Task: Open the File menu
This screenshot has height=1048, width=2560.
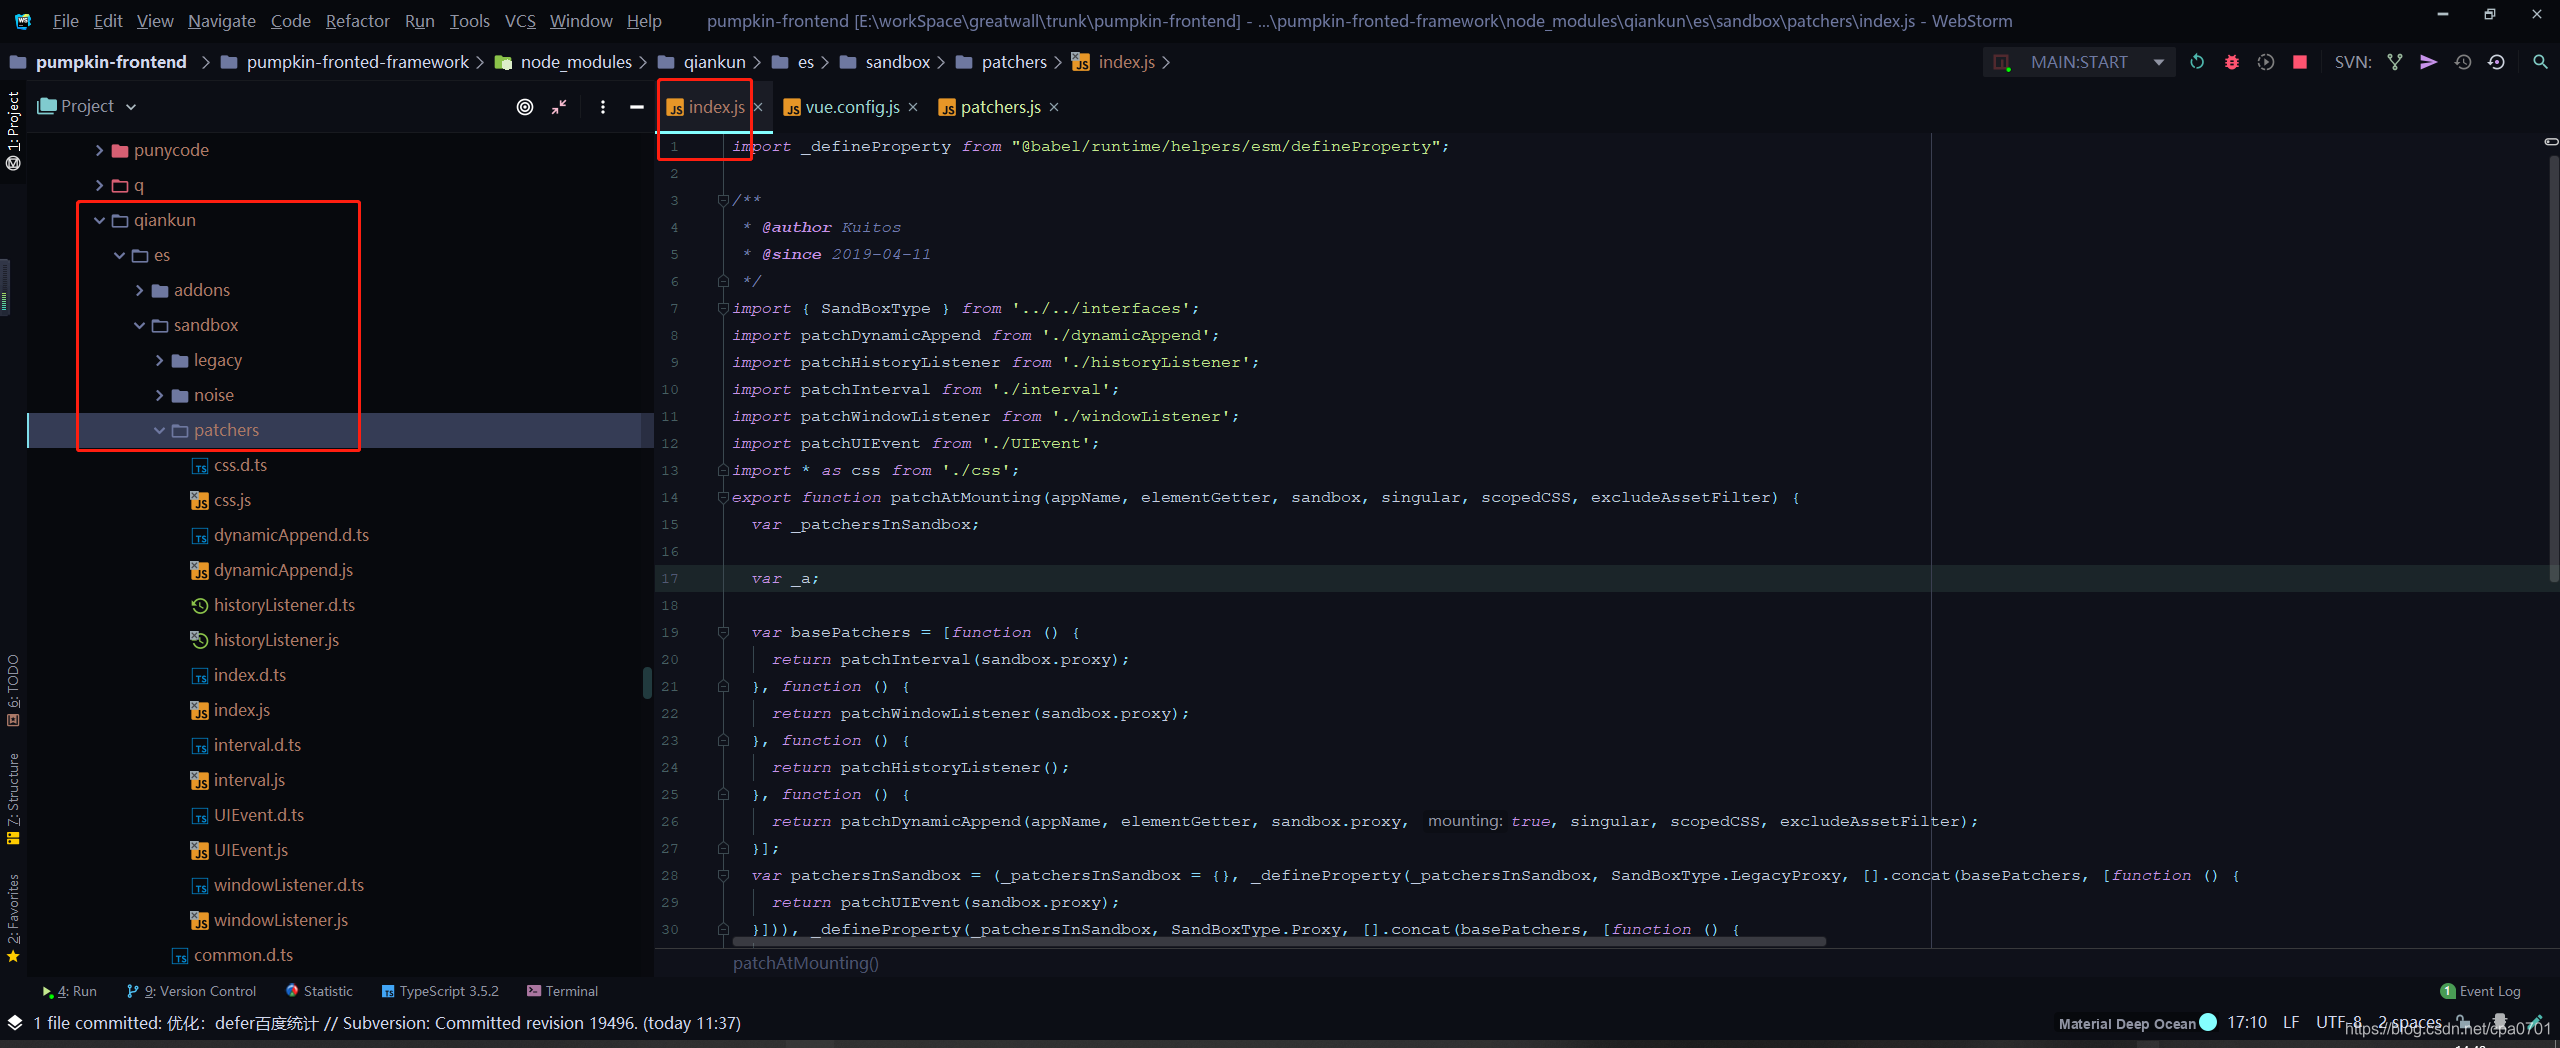Action: tap(65, 20)
